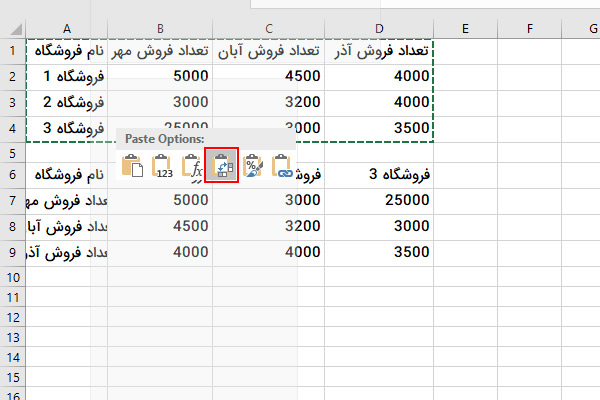Click empty cell F2
600x400 pixels.
tap(530, 77)
